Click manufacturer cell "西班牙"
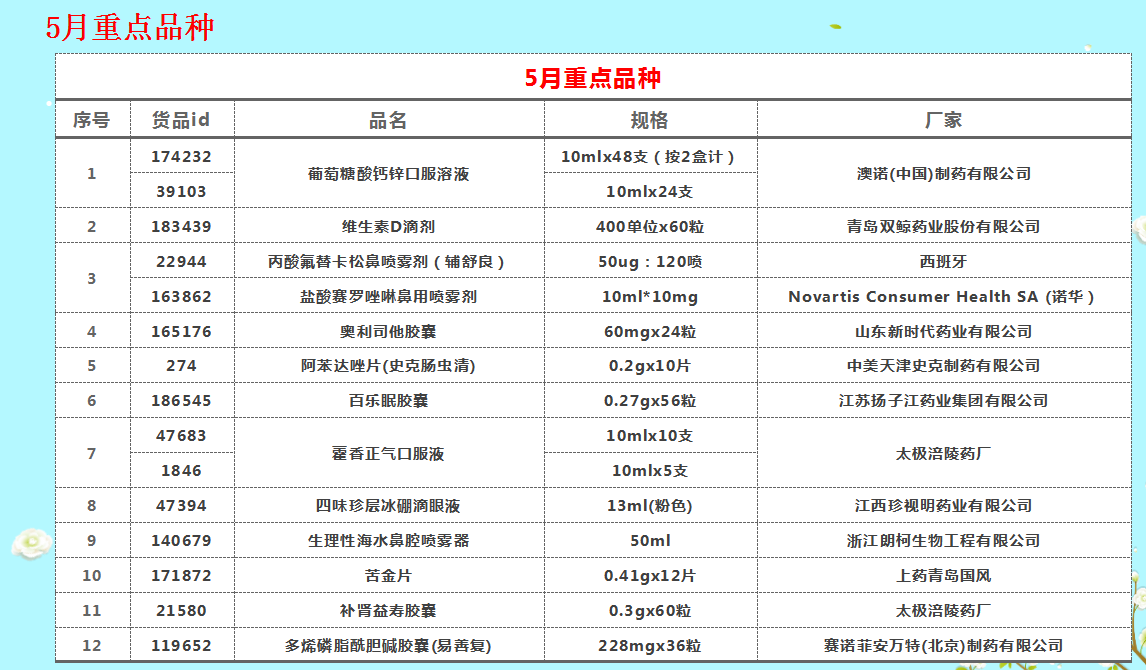The height and width of the screenshot is (670, 1146). [x=944, y=262]
